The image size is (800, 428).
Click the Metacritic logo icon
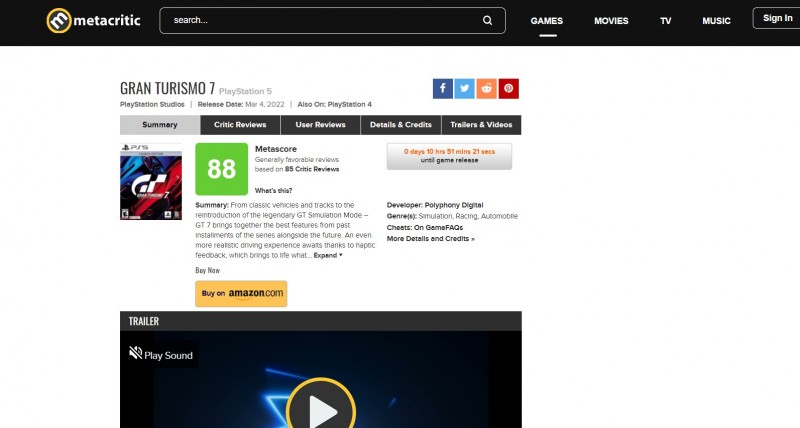pyautogui.click(x=59, y=20)
